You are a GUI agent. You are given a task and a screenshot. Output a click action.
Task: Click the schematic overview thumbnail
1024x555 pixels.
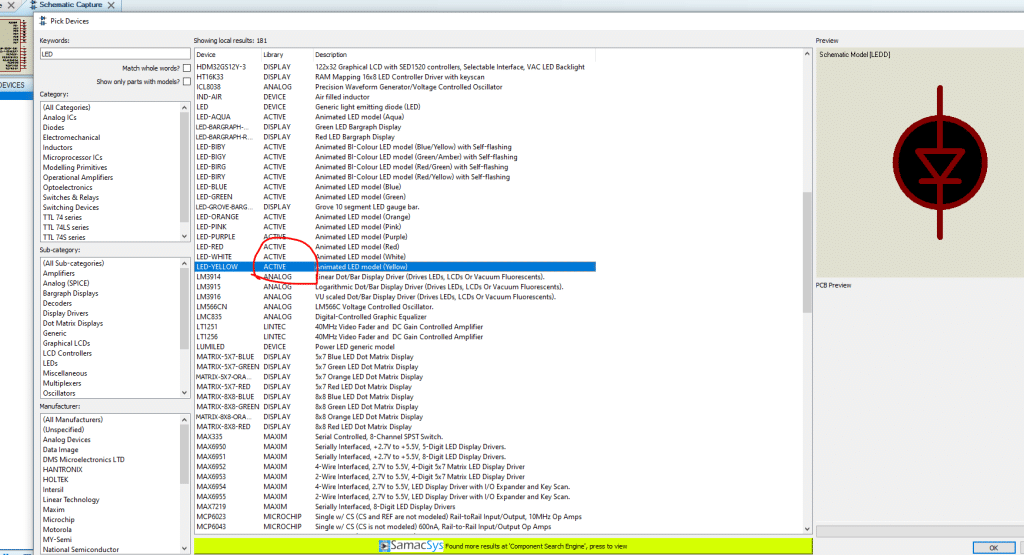pyautogui.click(x=16, y=45)
